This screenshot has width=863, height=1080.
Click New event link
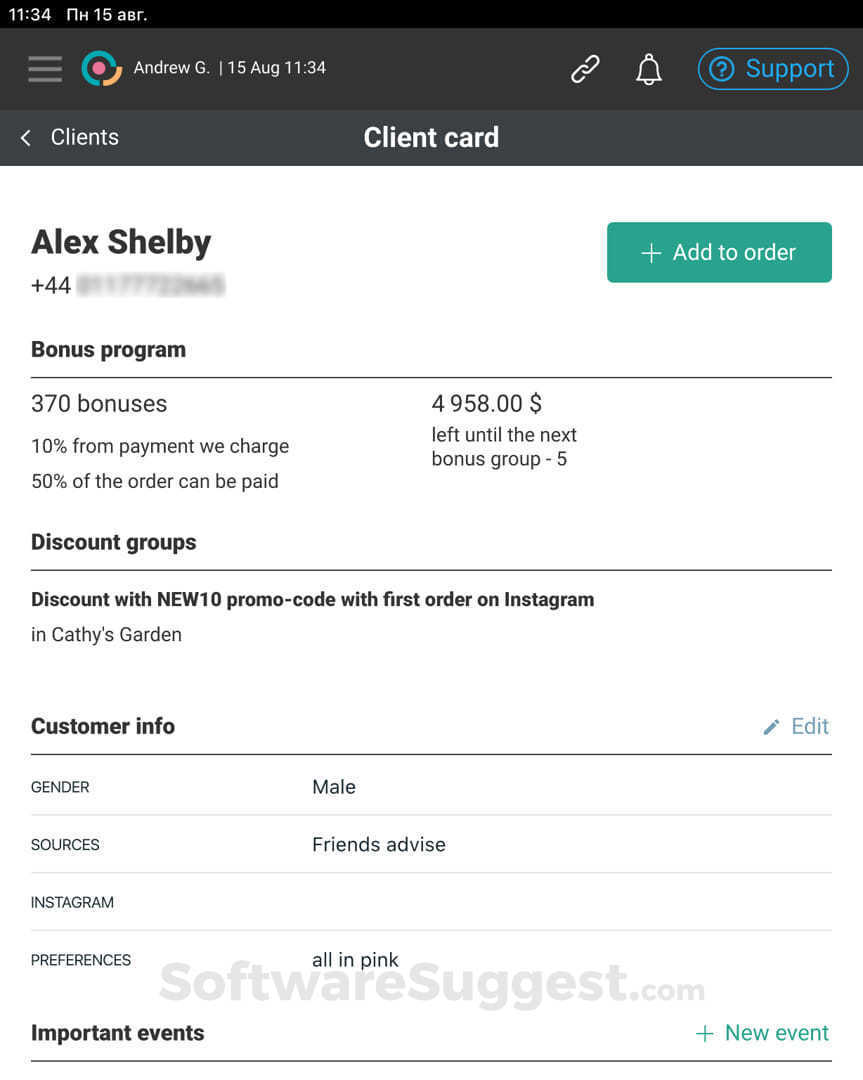(776, 1033)
